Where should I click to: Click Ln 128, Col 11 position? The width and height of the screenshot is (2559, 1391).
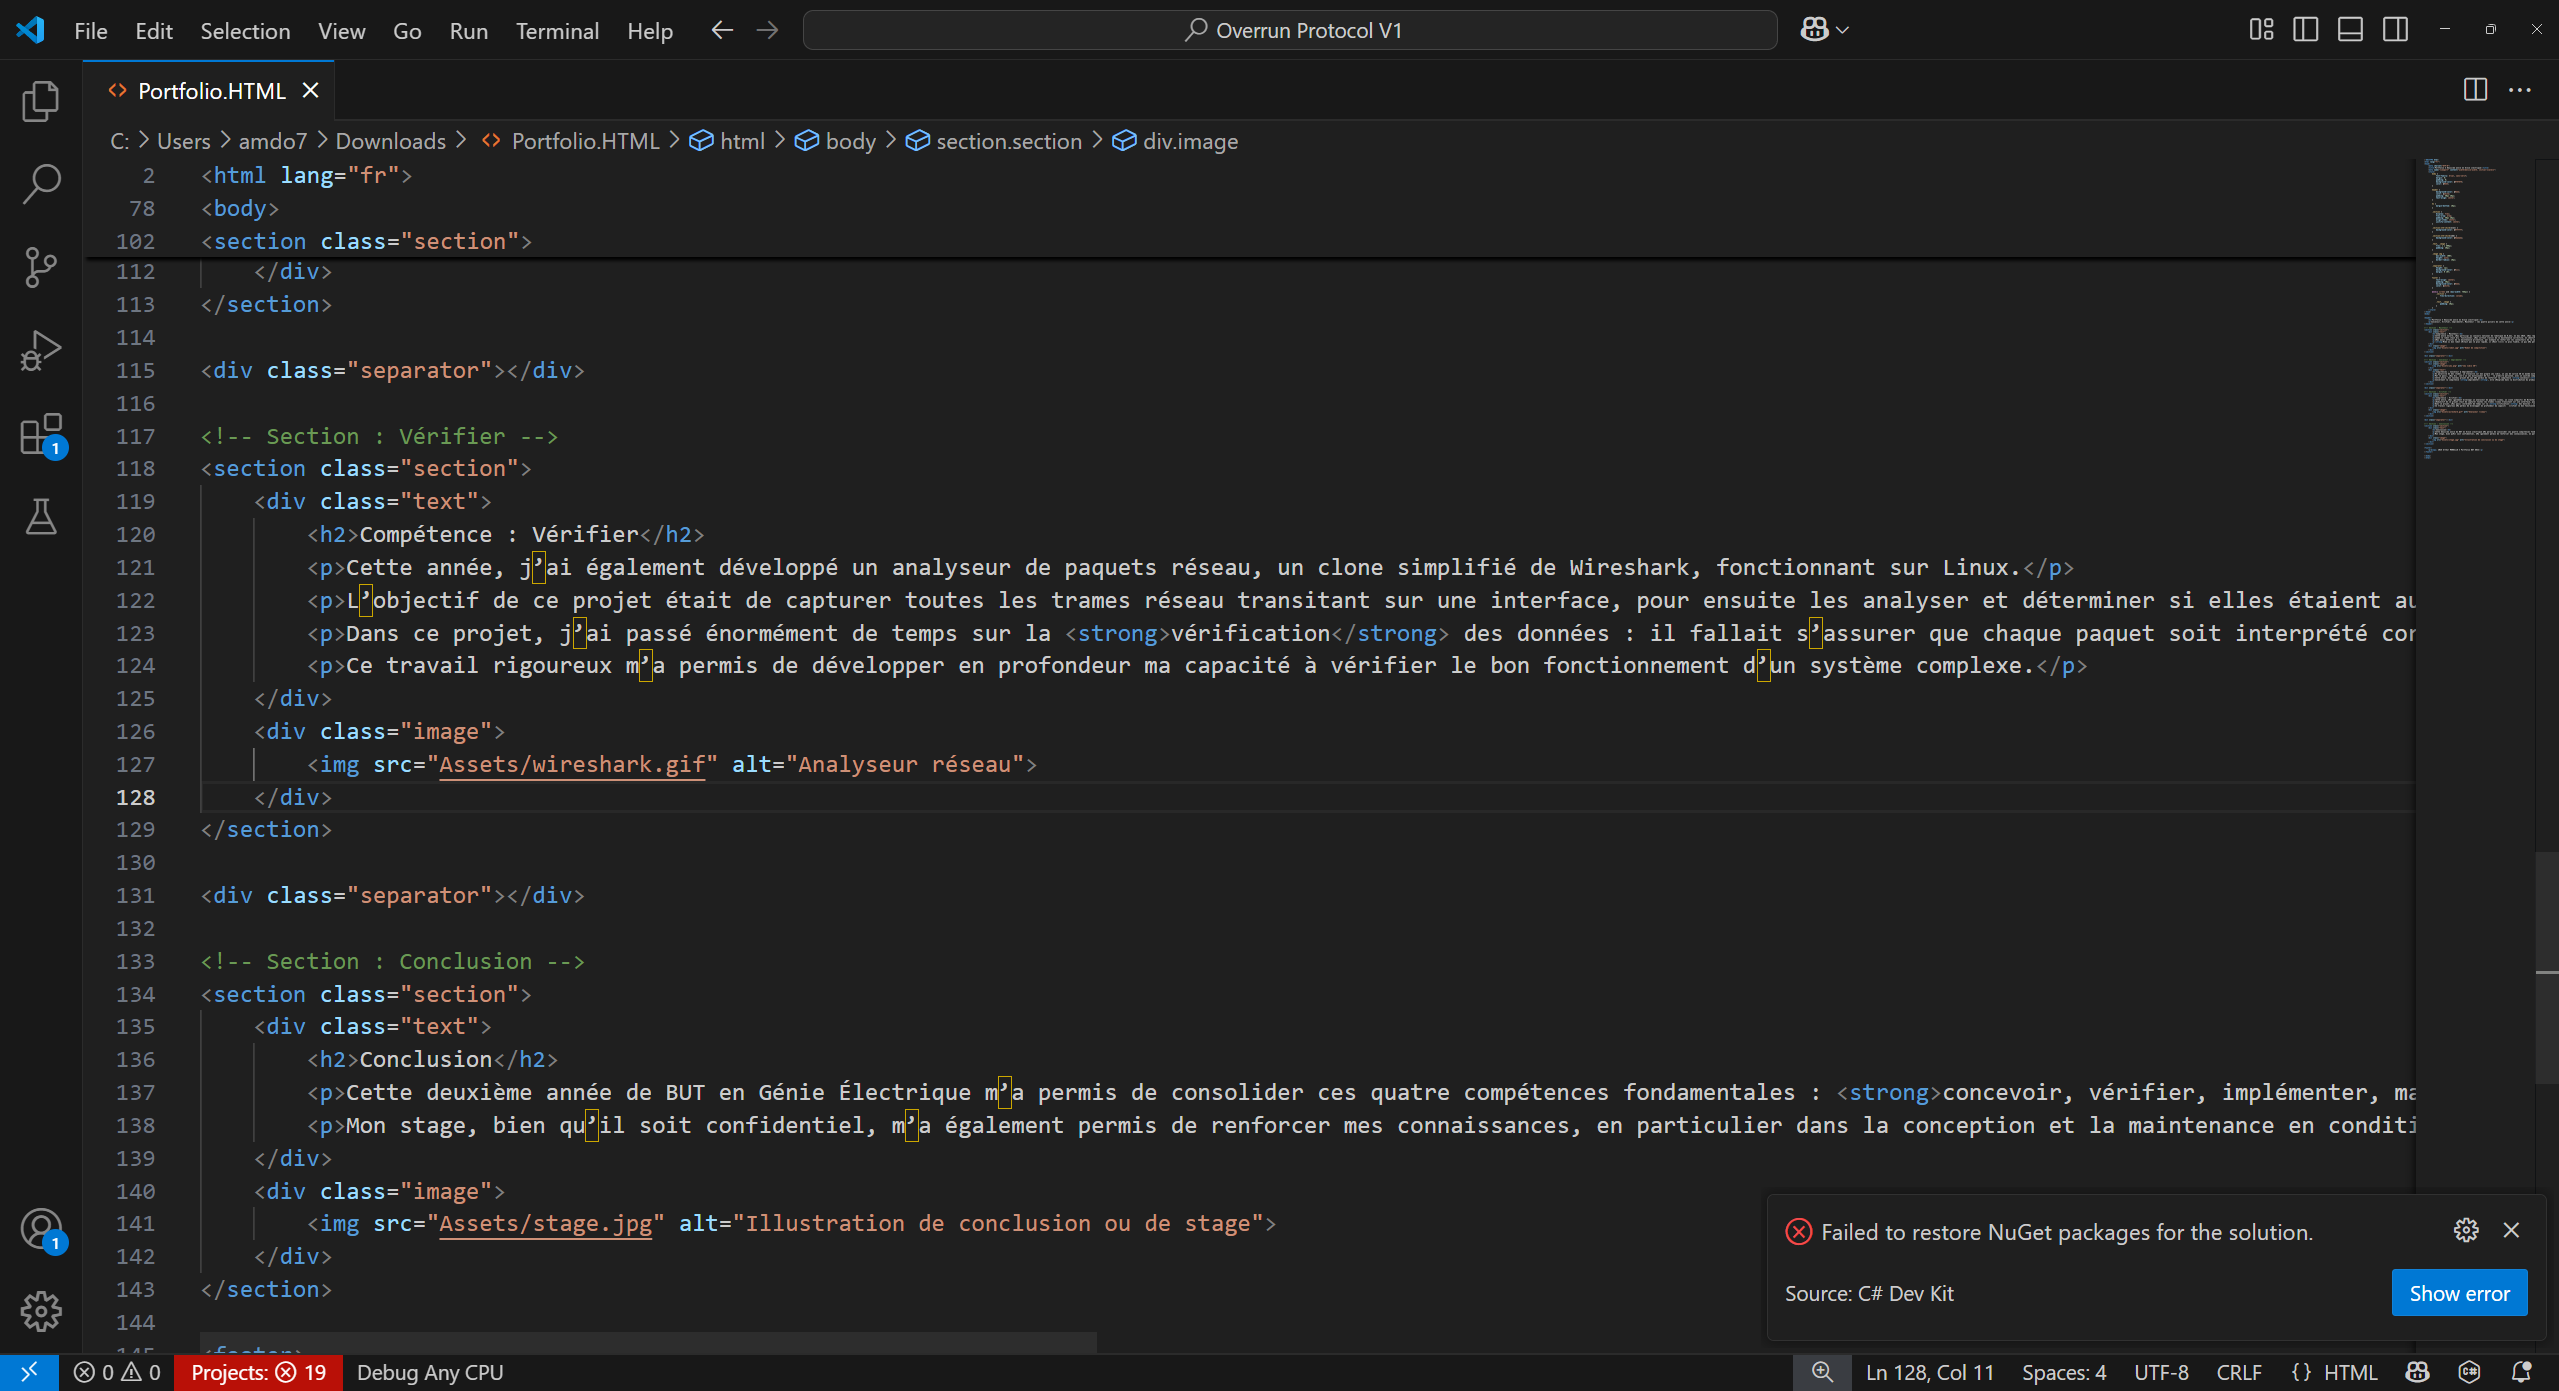tap(1930, 1373)
